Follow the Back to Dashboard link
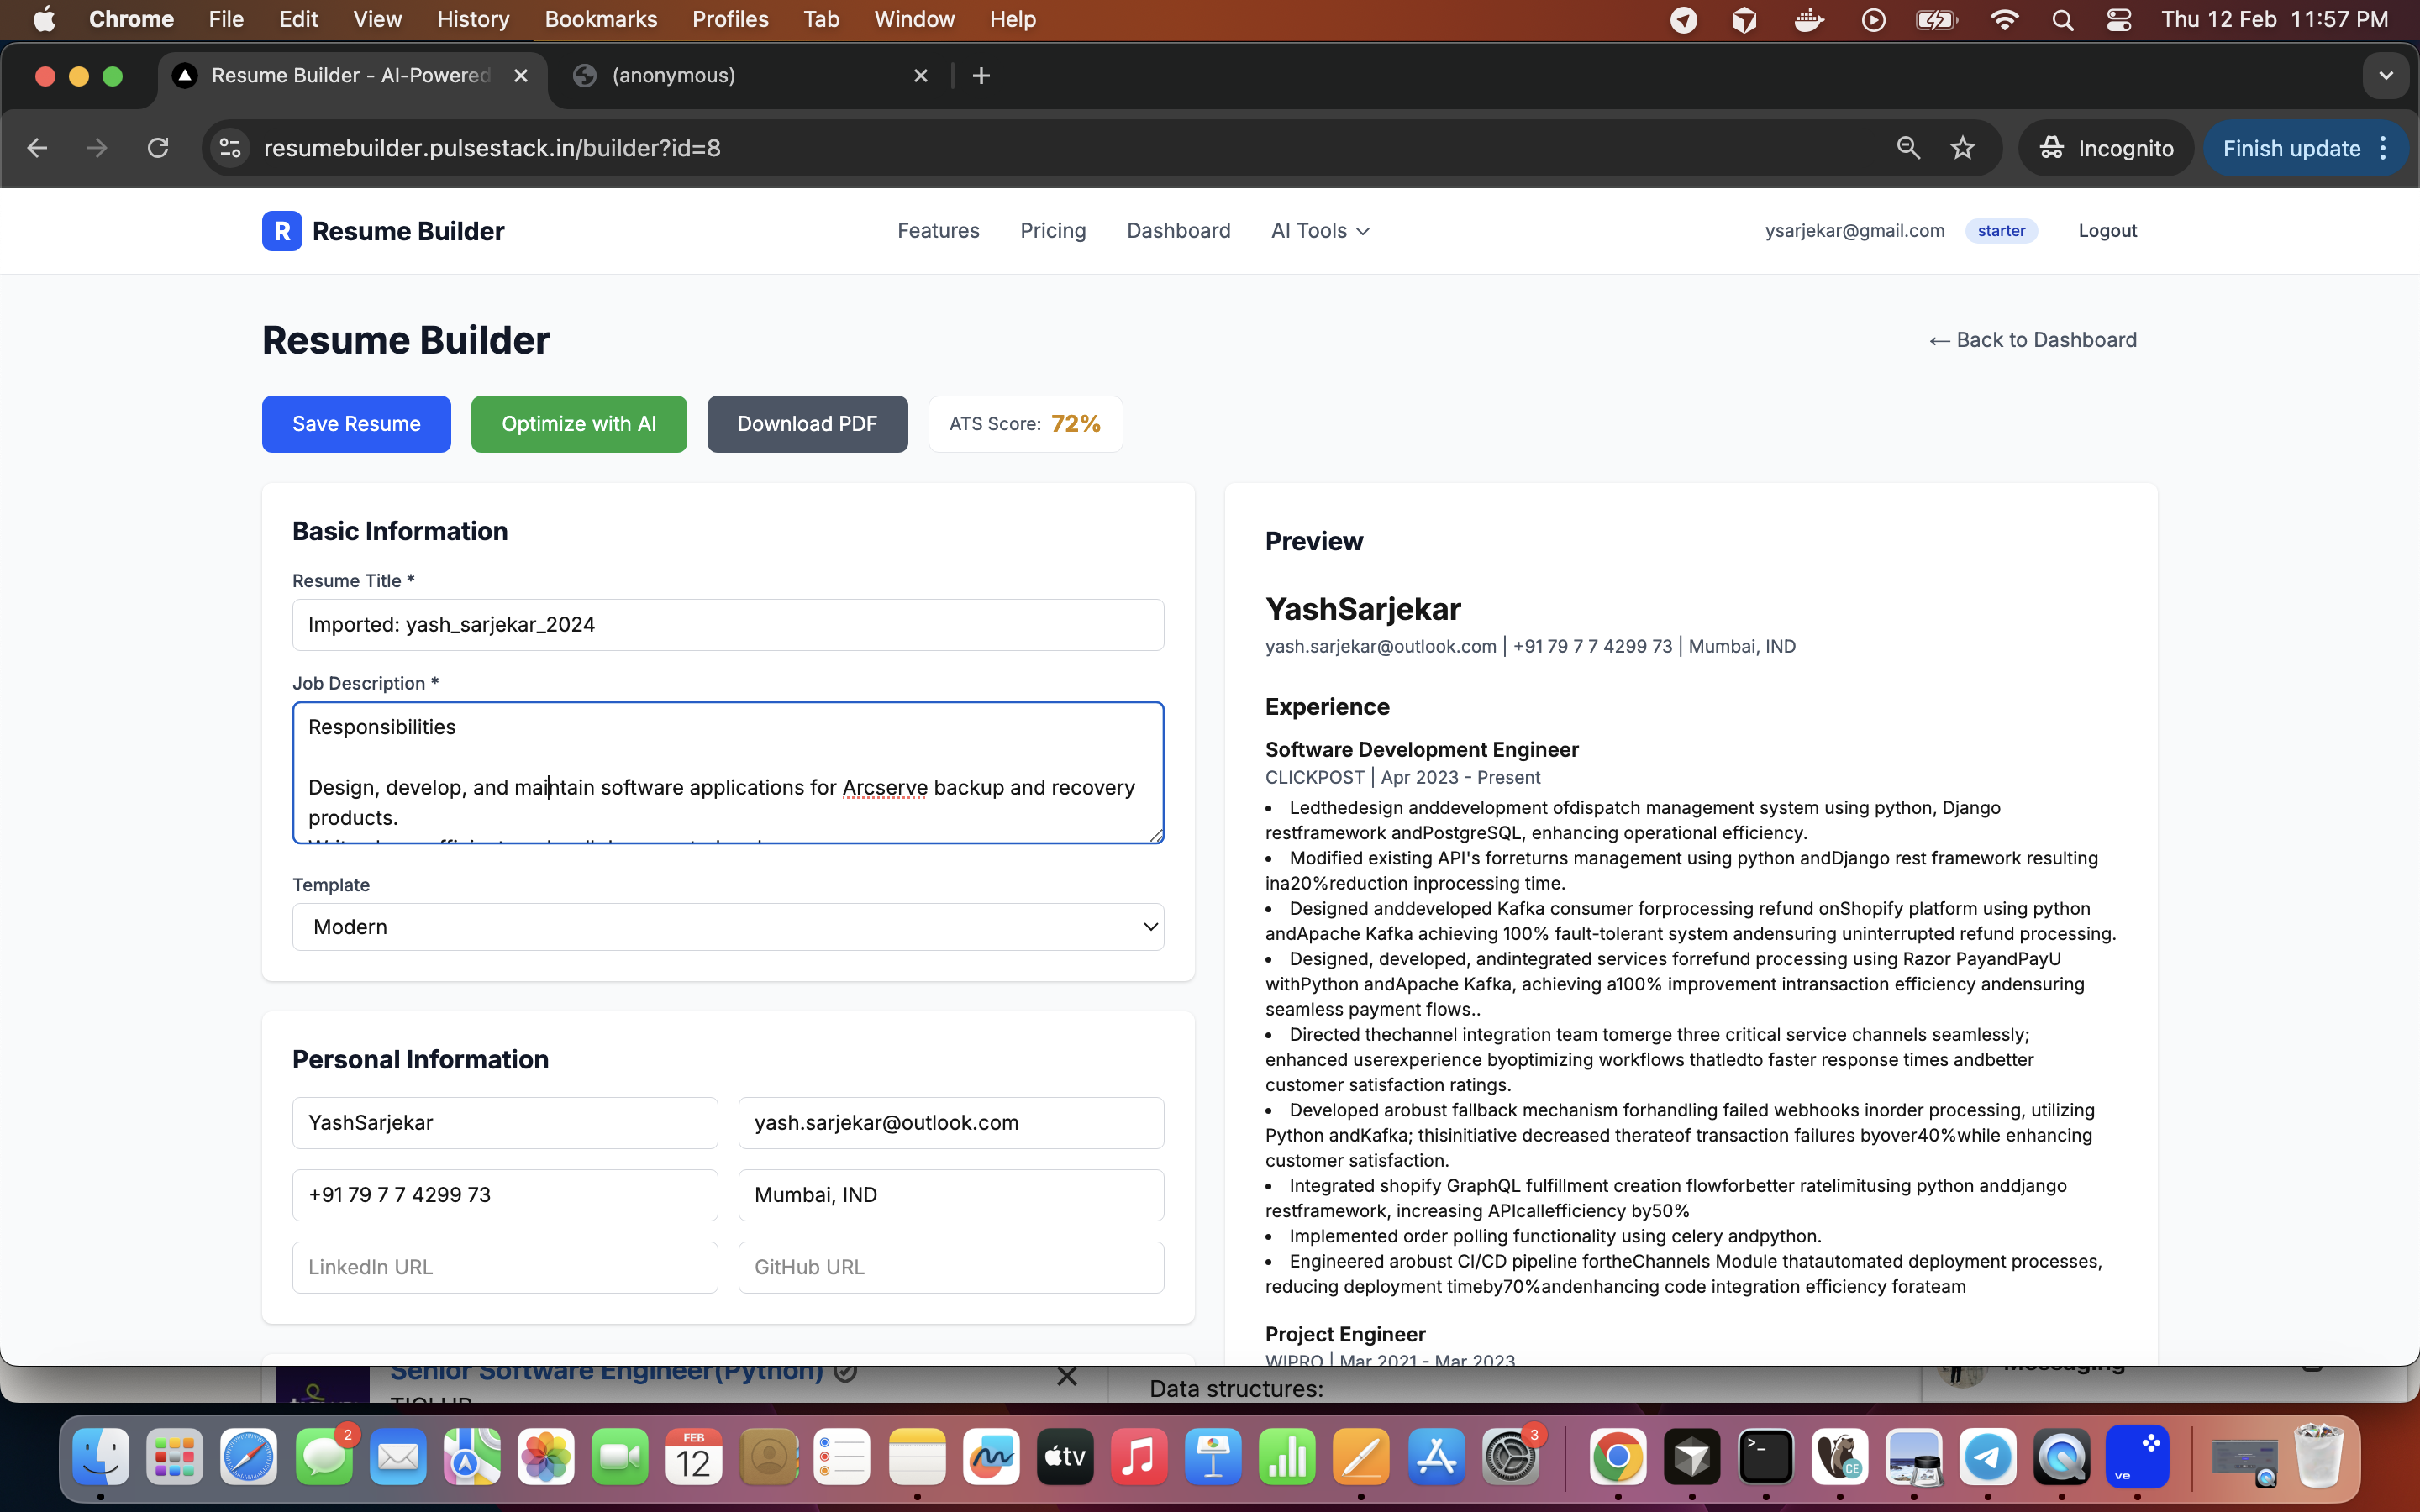The width and height of the screenshot is (2420, 1512). click(x=2032, y=339)
